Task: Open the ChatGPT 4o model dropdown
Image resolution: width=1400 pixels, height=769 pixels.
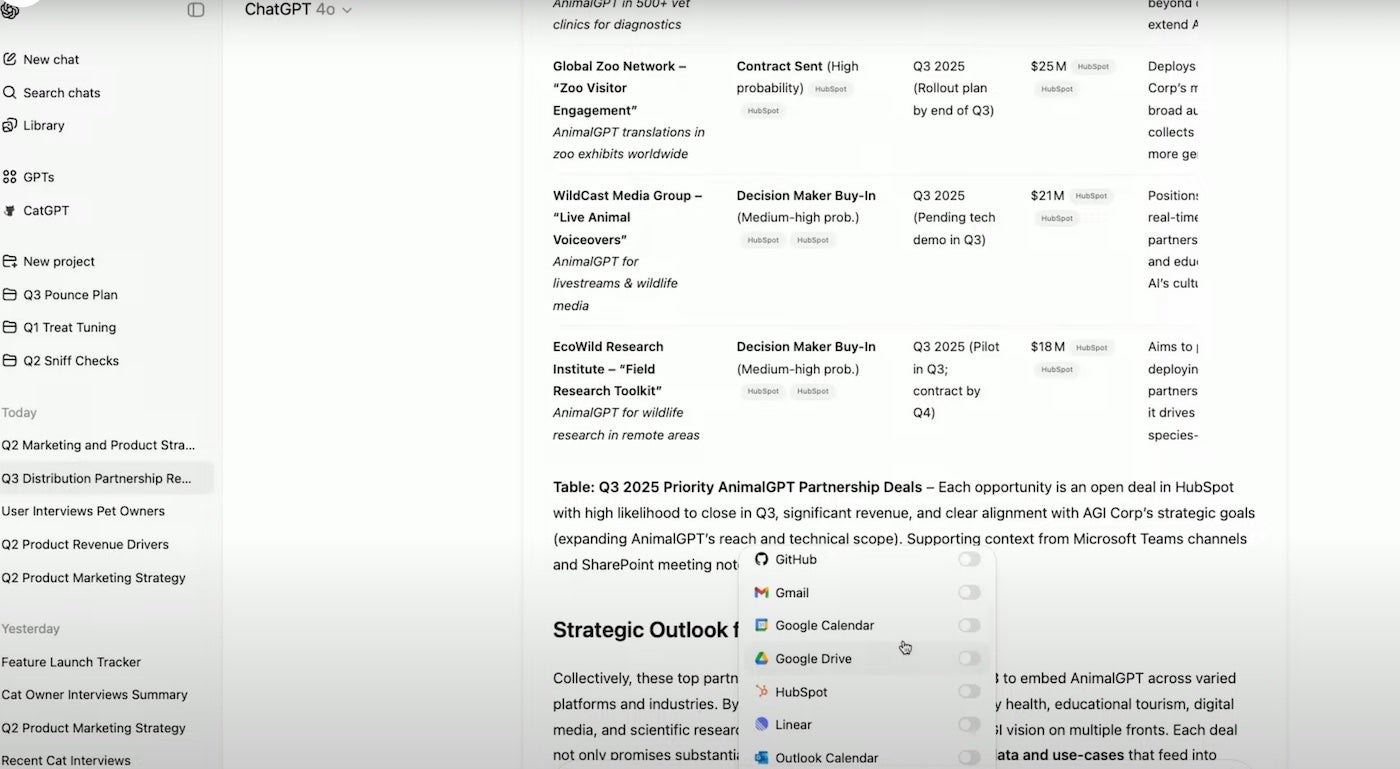Action: (298, 10)
